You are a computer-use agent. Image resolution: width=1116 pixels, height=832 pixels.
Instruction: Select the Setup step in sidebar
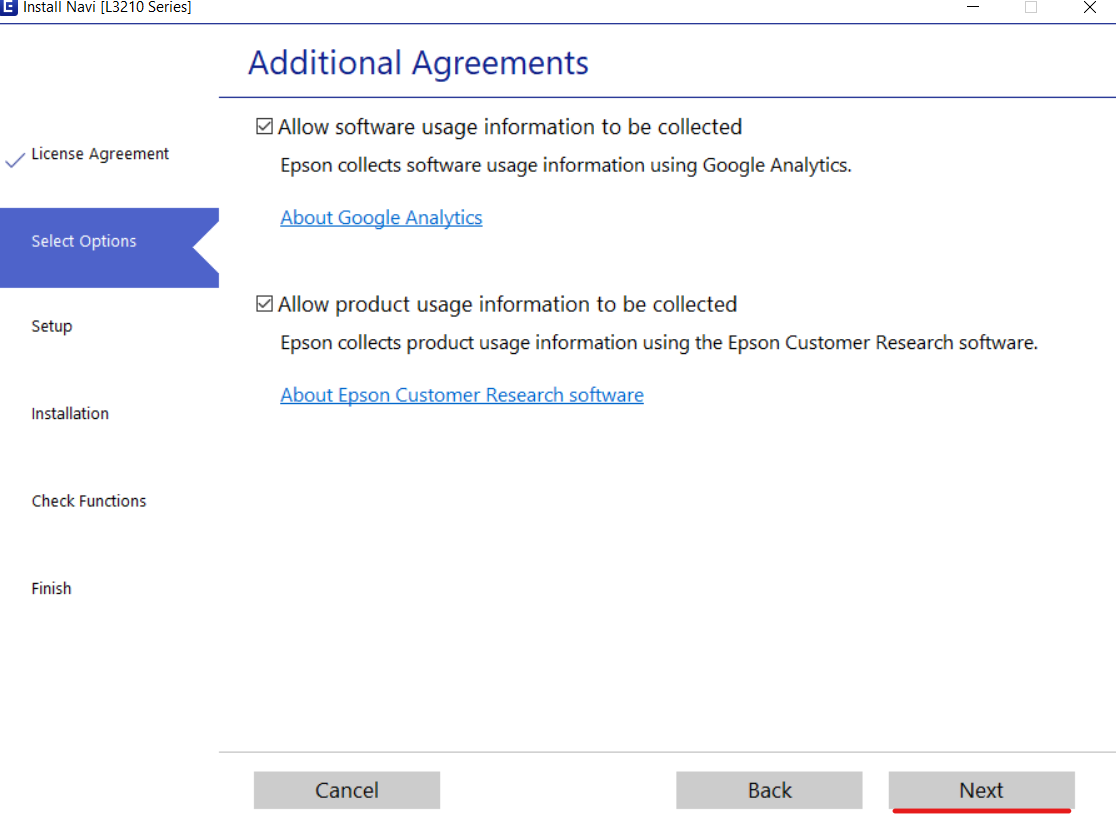(52, 326)
